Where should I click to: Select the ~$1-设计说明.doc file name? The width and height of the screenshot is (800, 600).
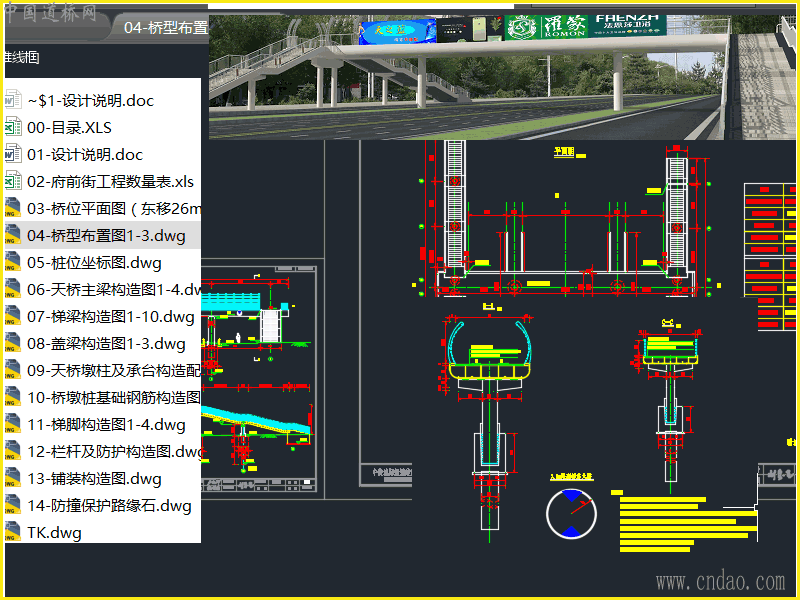point(90,101)
